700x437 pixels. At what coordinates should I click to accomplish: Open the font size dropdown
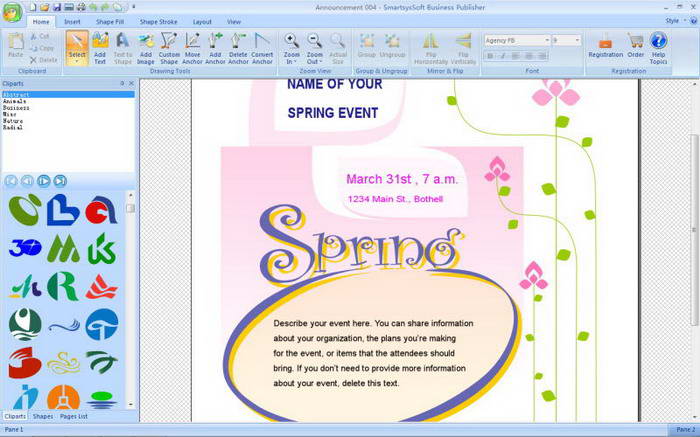(x=577, y=40)
